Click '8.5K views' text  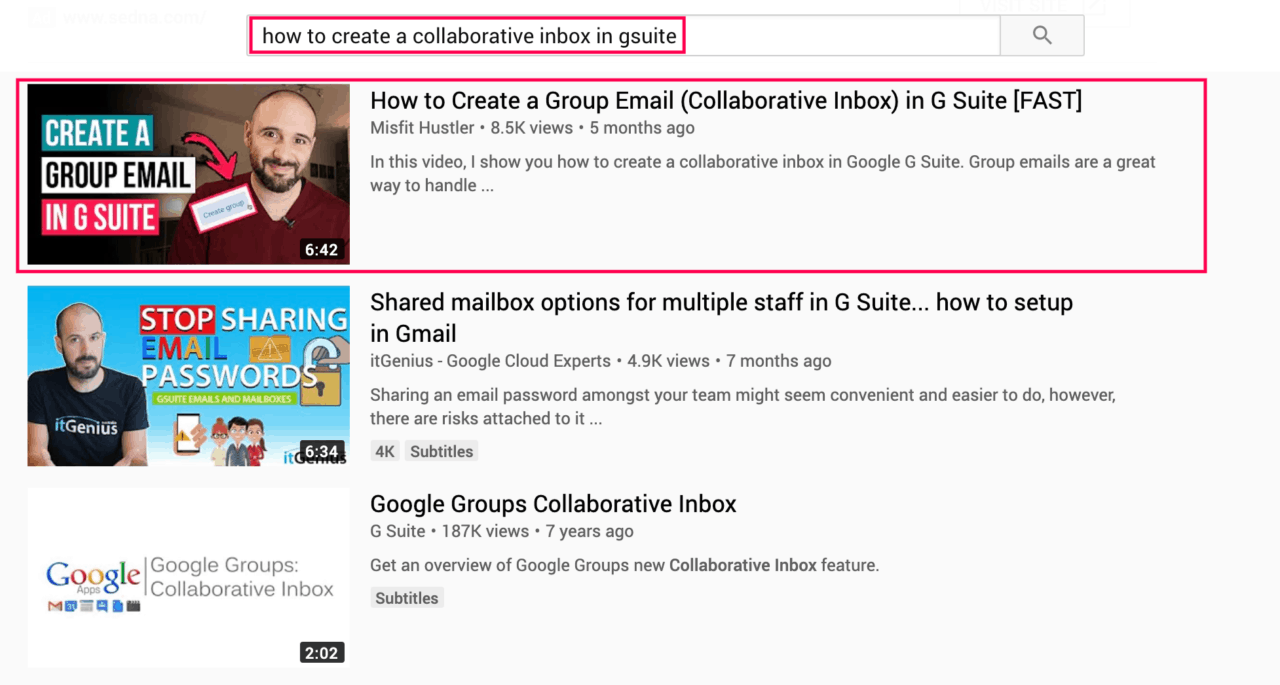[x=532, y=128]
